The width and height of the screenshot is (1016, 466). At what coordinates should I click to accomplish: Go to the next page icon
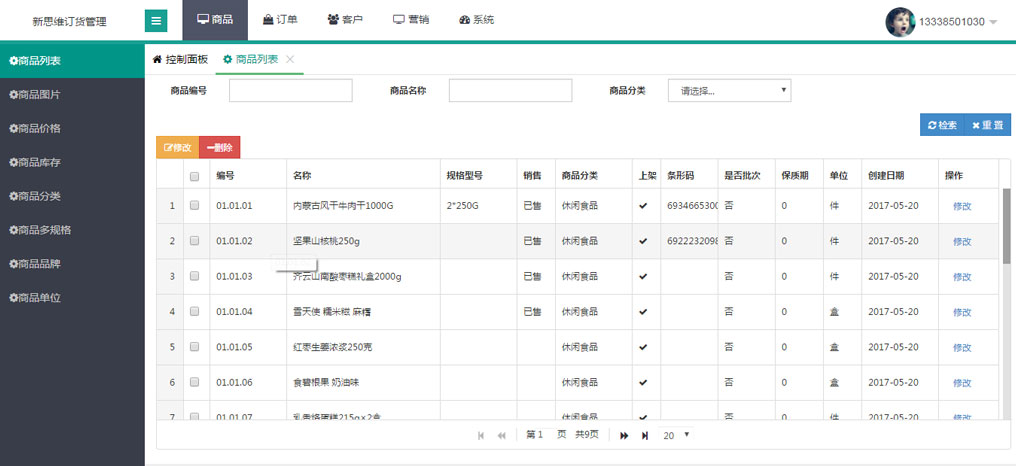pos(624,436)
